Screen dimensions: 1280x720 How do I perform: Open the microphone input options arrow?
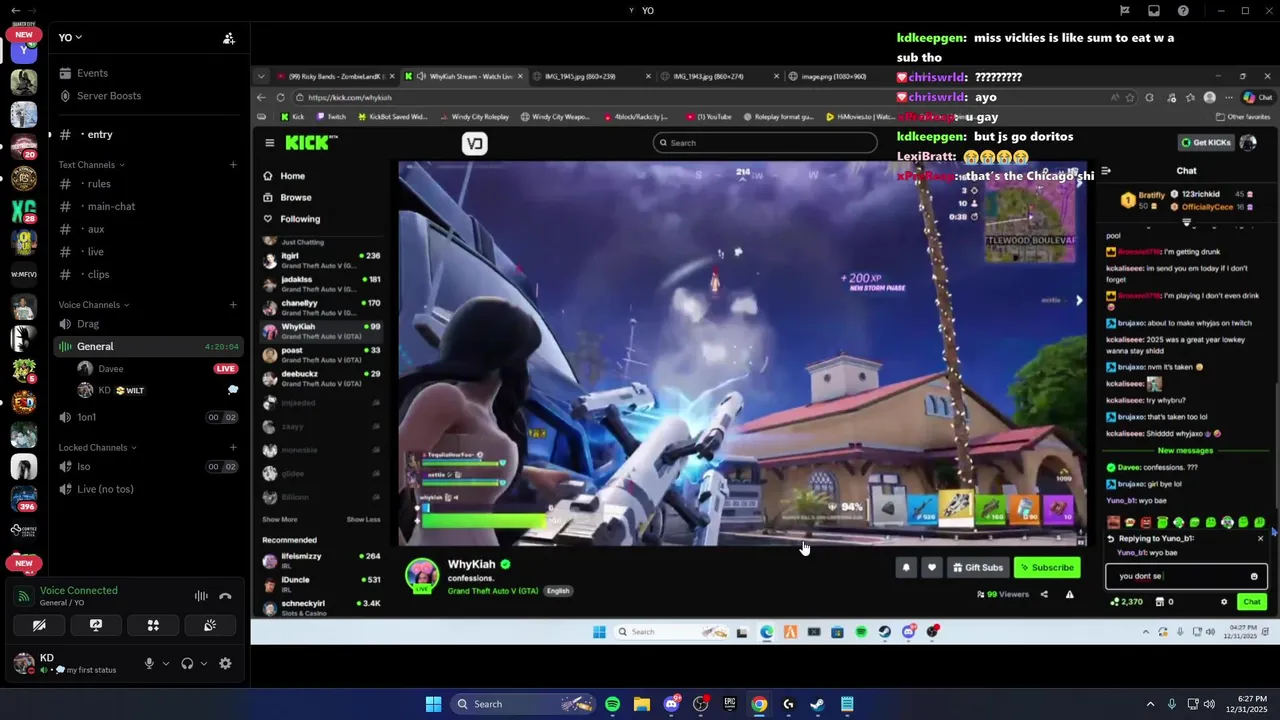click(166, 663)
